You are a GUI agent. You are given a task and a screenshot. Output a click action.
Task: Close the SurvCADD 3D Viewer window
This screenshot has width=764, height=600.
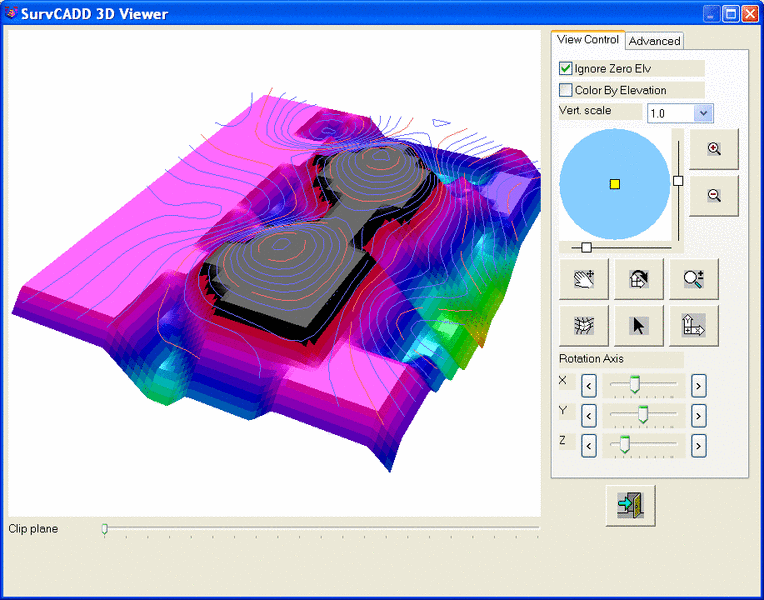(x=749, y=14)
